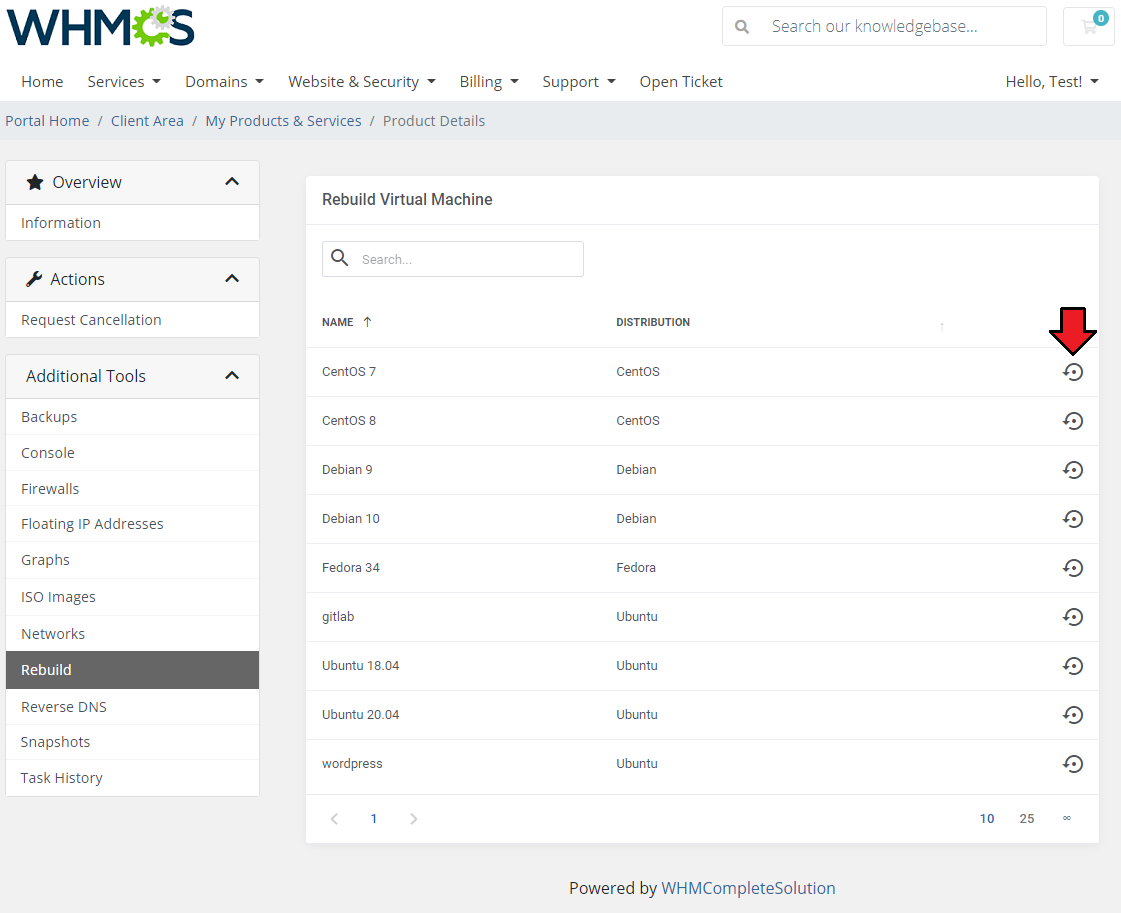
Task: Click the rebuild icon for gitlab
Action: pos(1072,617)
